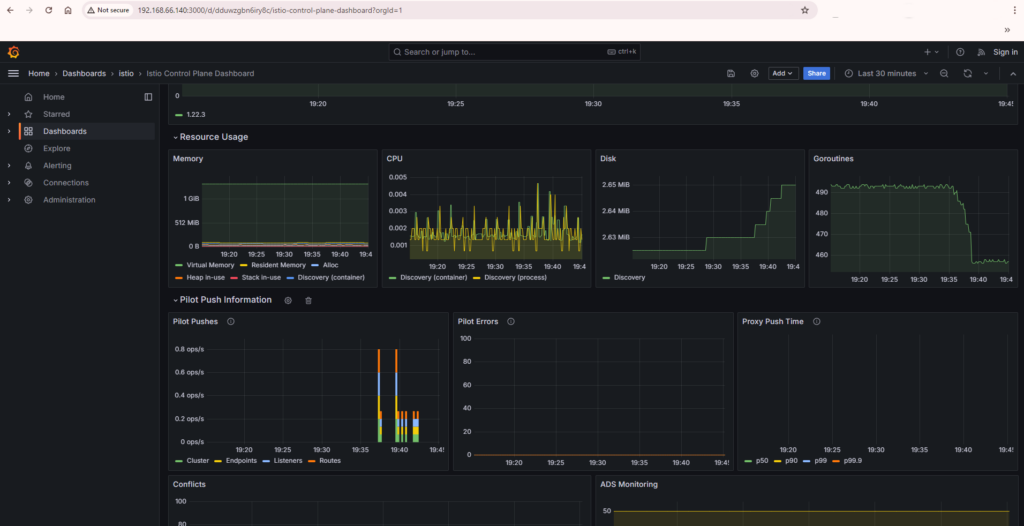Click the Search or jump to field

515,52
